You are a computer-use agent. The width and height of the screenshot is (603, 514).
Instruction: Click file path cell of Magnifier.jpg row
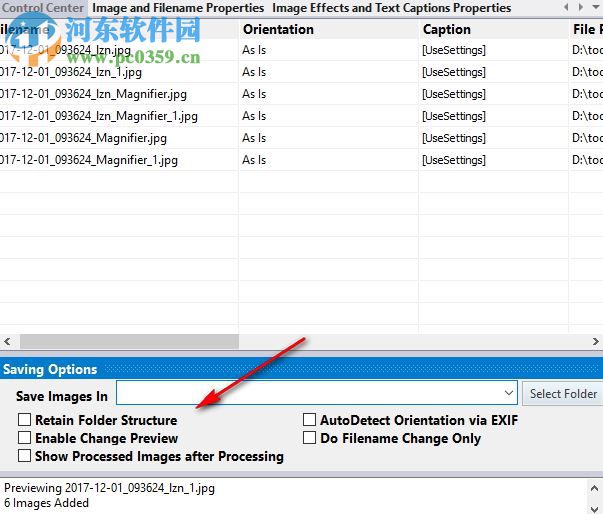586,138
